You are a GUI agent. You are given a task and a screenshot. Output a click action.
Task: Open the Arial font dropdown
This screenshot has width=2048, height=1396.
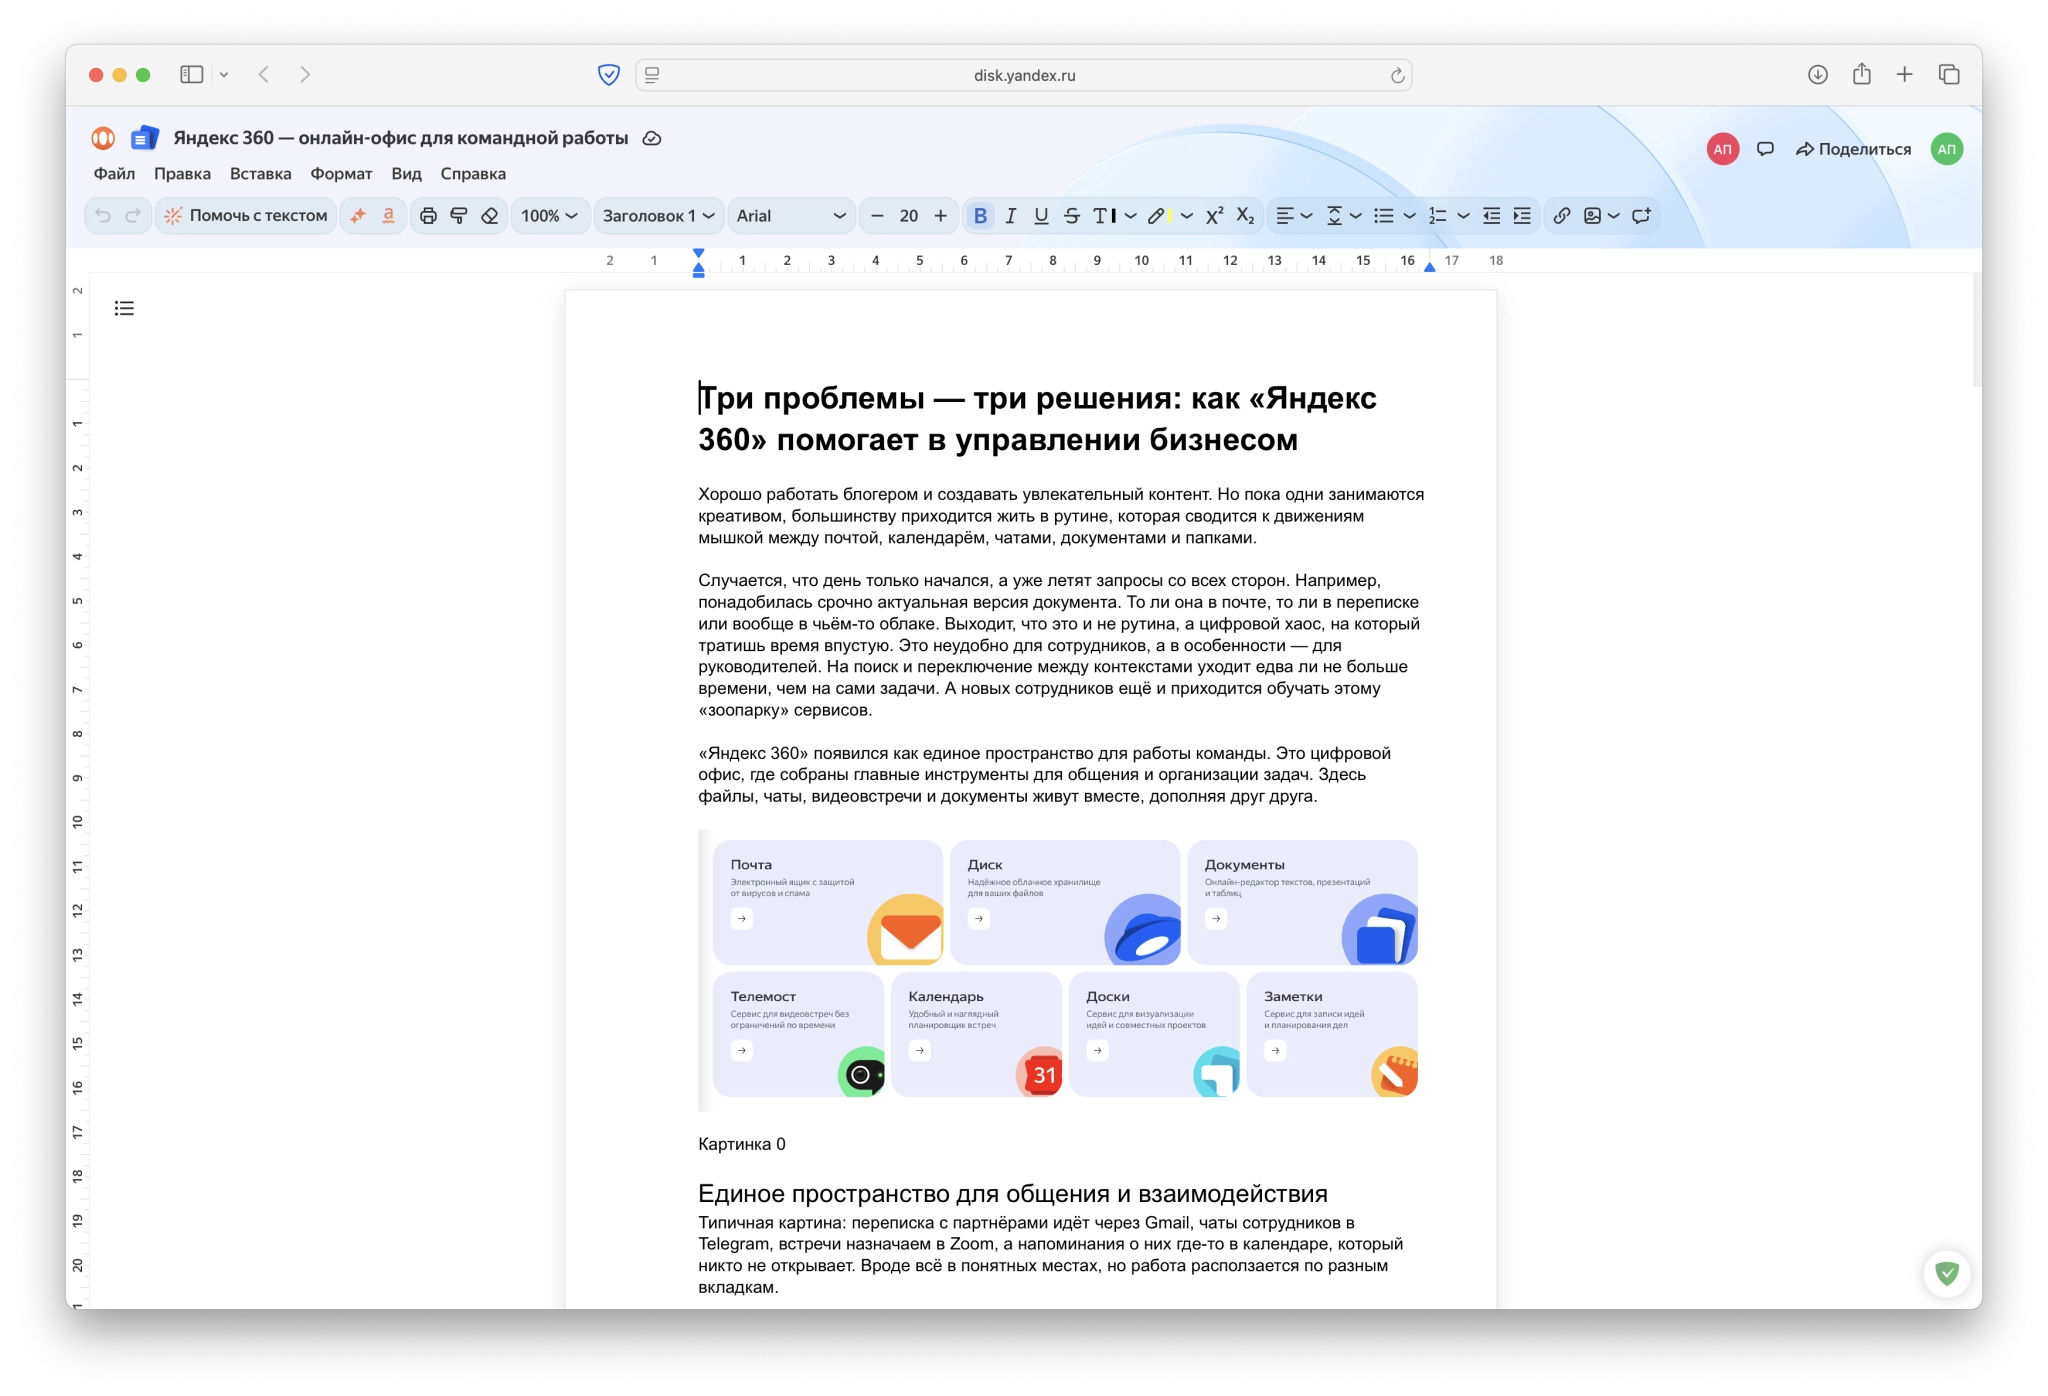point(790,216)
